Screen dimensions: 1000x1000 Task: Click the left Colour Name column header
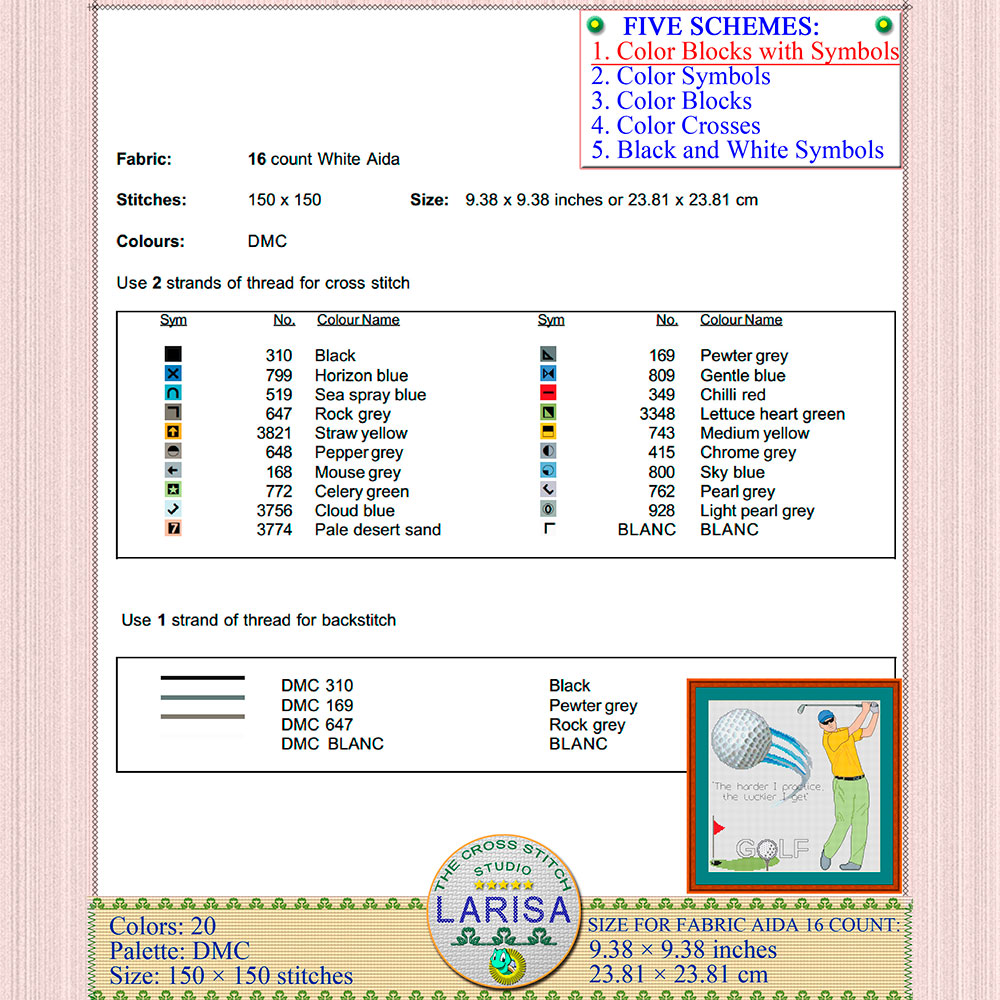pyautogui.click(x=358, y=320)
